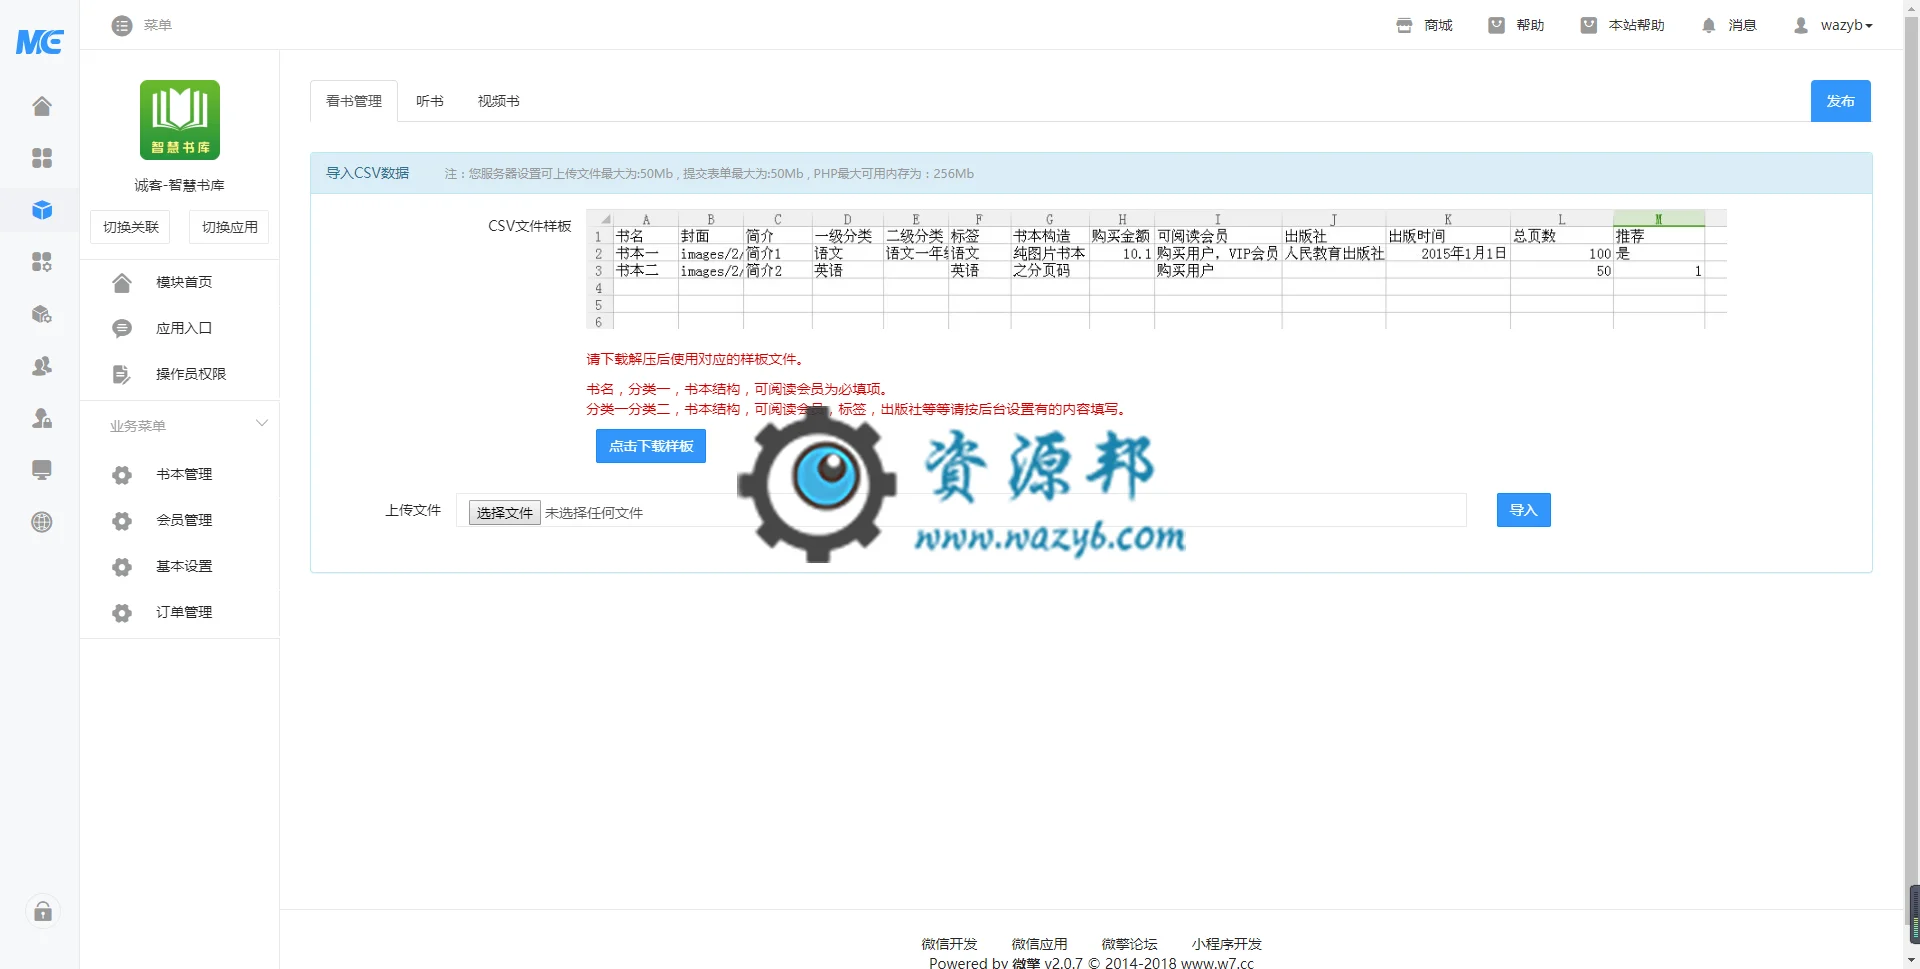Click the gear icon beside 基本设置
Image resolution: width=1920 pixels, height=969 pixels.
click(x=122, y=567)
